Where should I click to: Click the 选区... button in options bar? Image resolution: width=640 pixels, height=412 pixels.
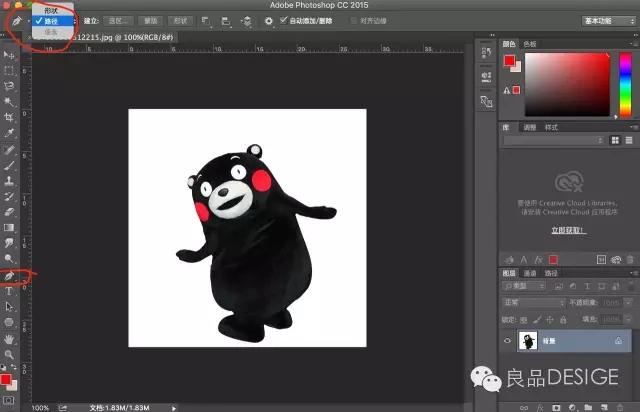pyautogui.click(x=118, y=19)
